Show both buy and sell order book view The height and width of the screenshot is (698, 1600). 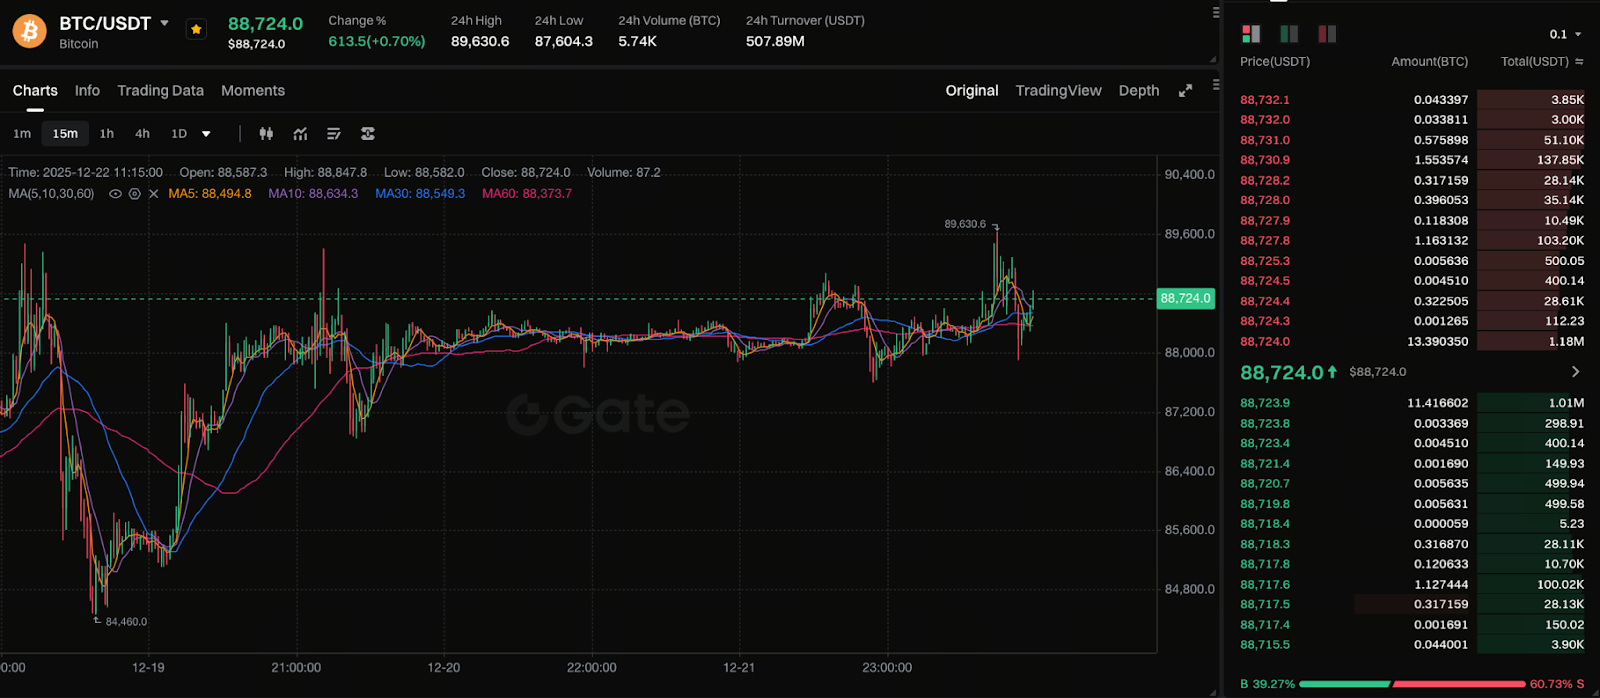[1251, 34]
